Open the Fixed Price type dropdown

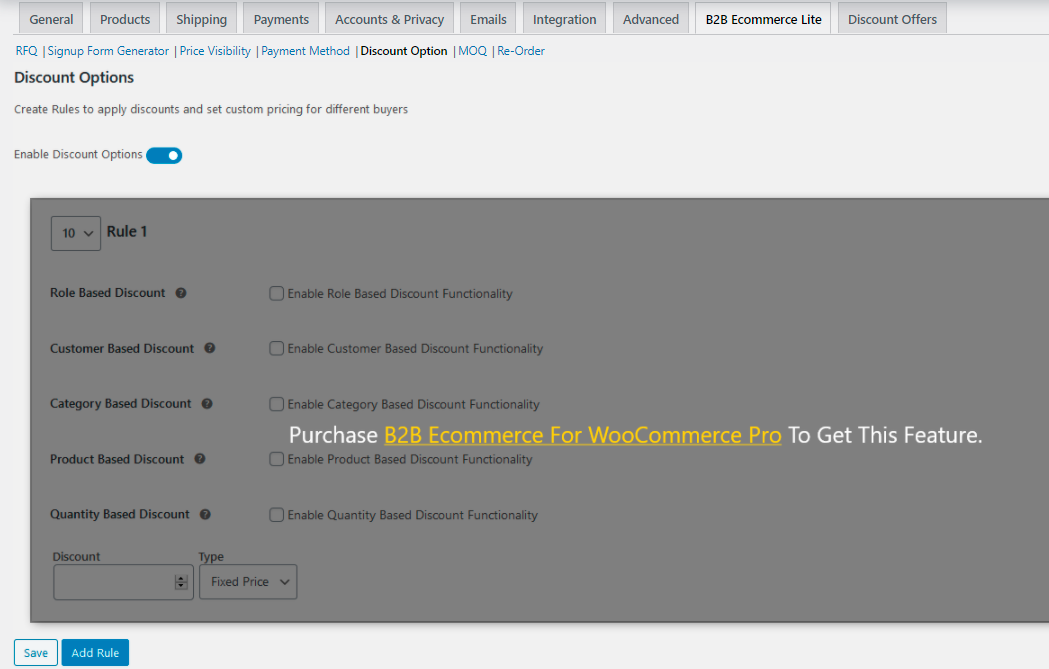tap(248, 582)
